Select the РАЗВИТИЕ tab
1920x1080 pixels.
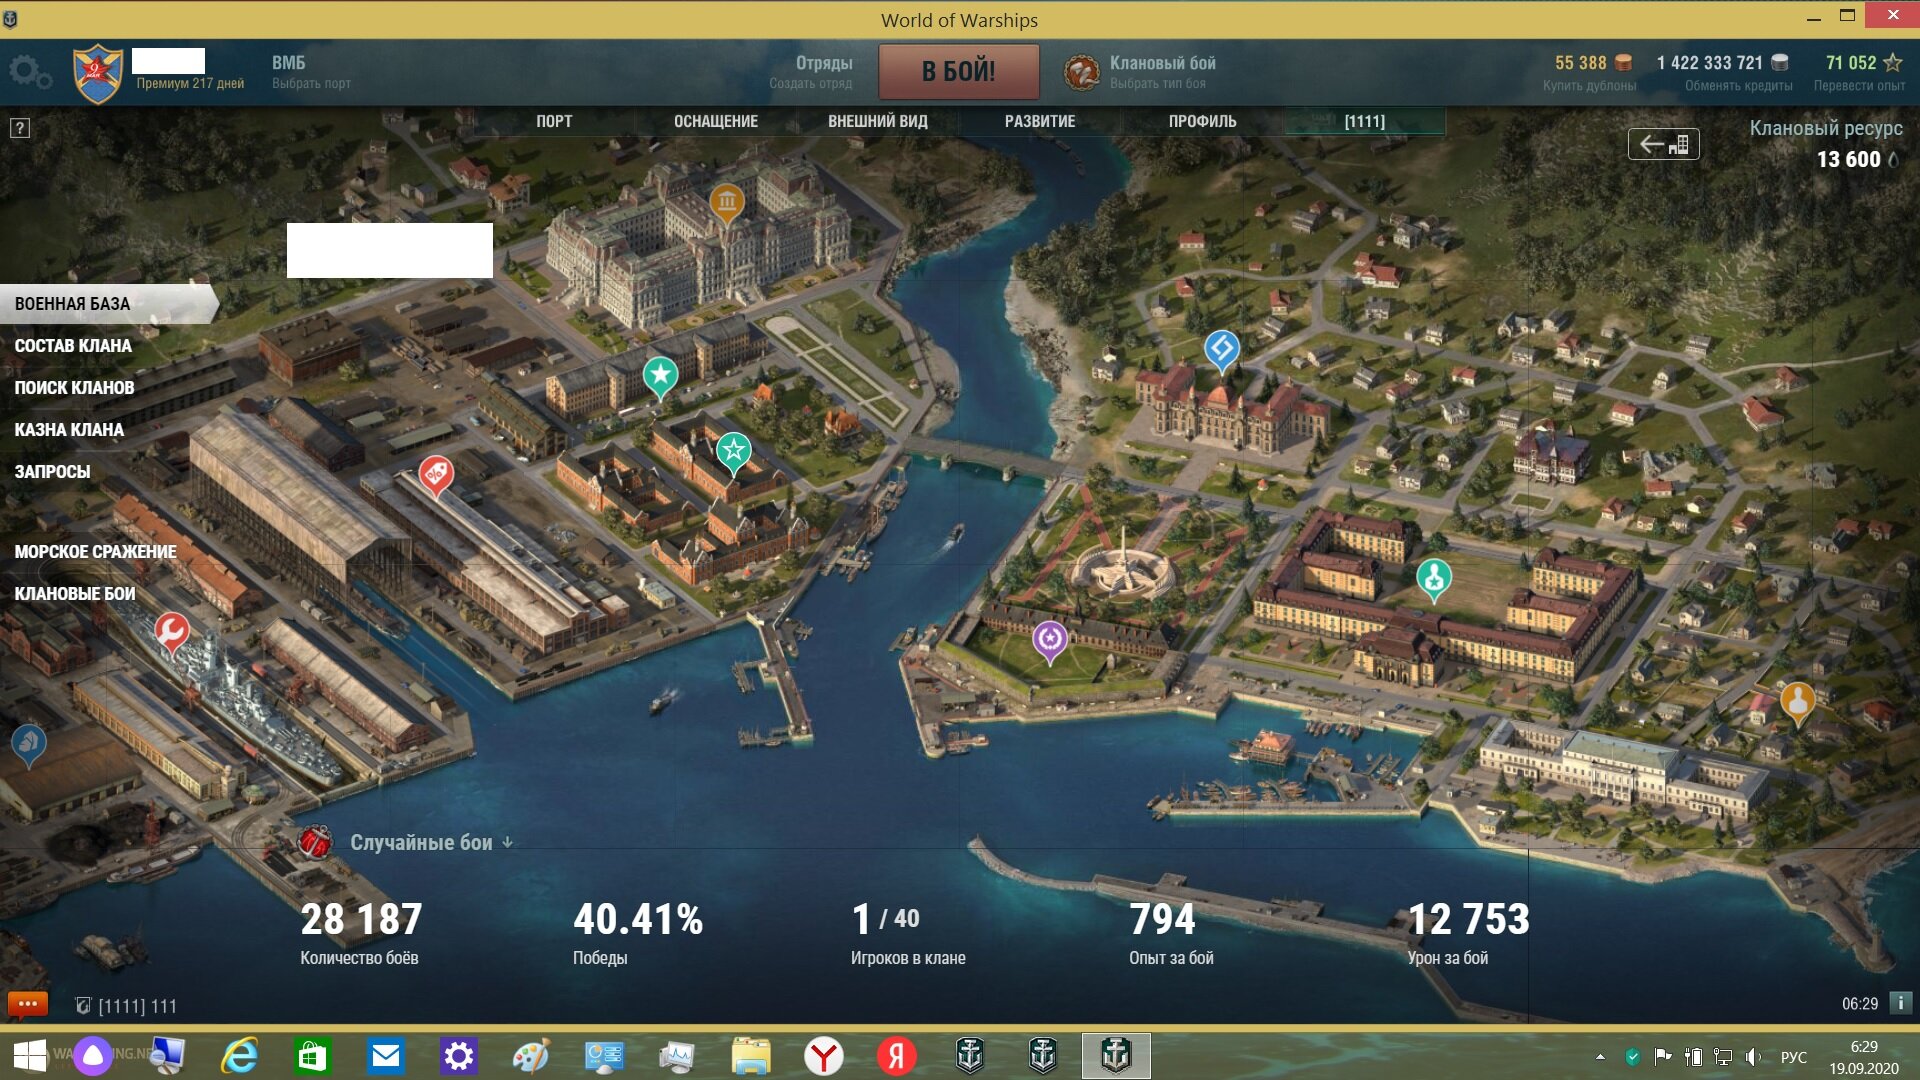(1040, 121)
